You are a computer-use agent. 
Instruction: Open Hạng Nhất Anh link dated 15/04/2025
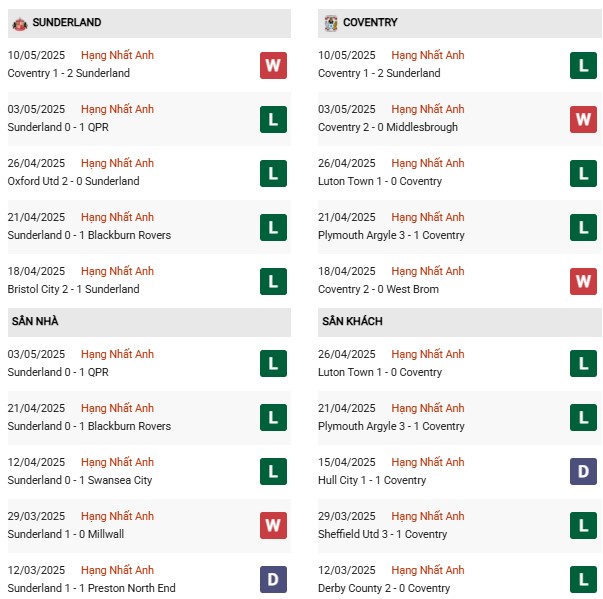pyautogui.click(x=428, y=462)
